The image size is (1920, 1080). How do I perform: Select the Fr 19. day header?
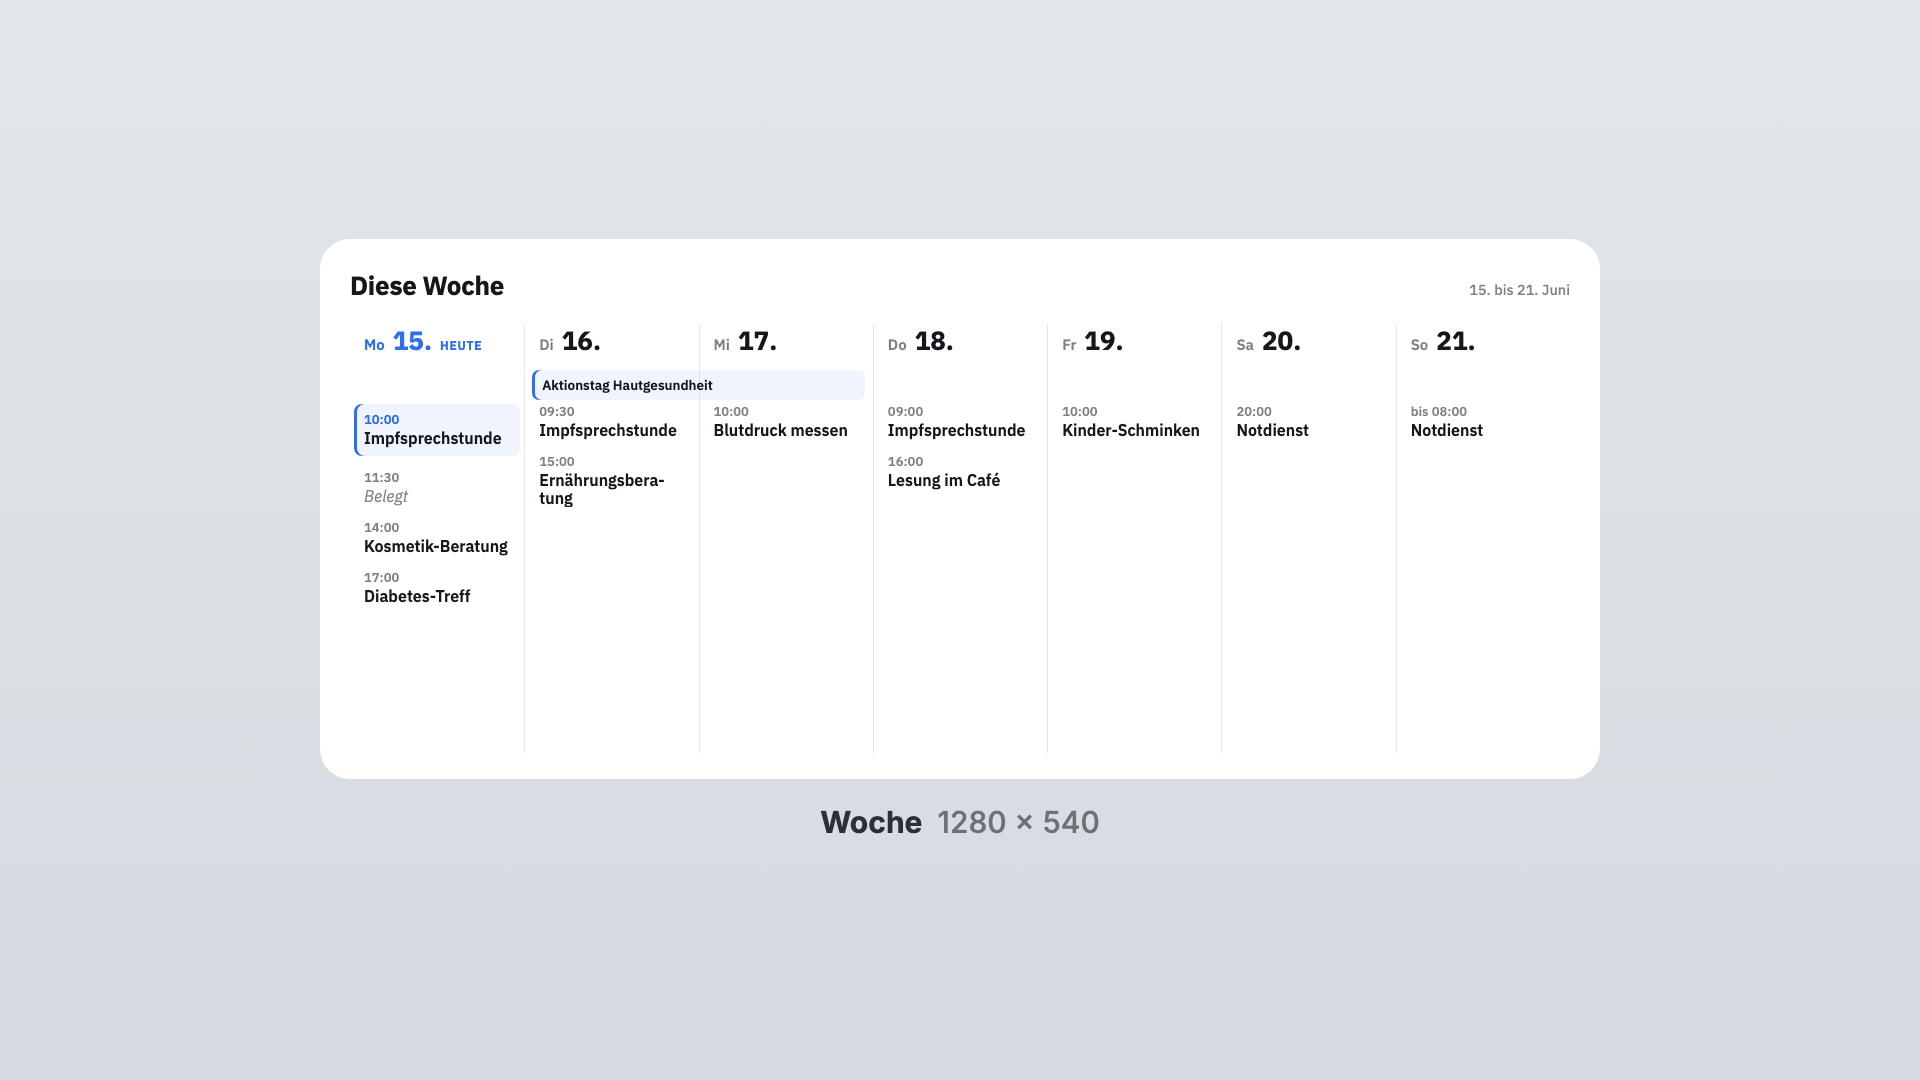(x=1092, y=342)
